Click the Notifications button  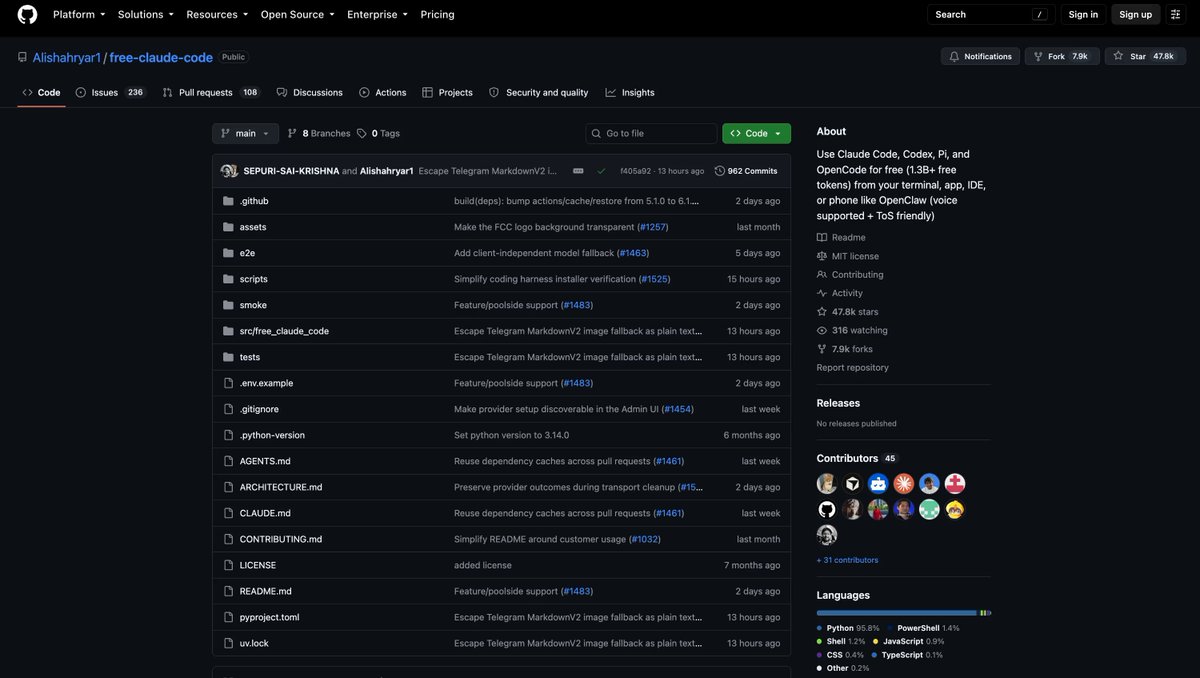(x=980, y=56)
